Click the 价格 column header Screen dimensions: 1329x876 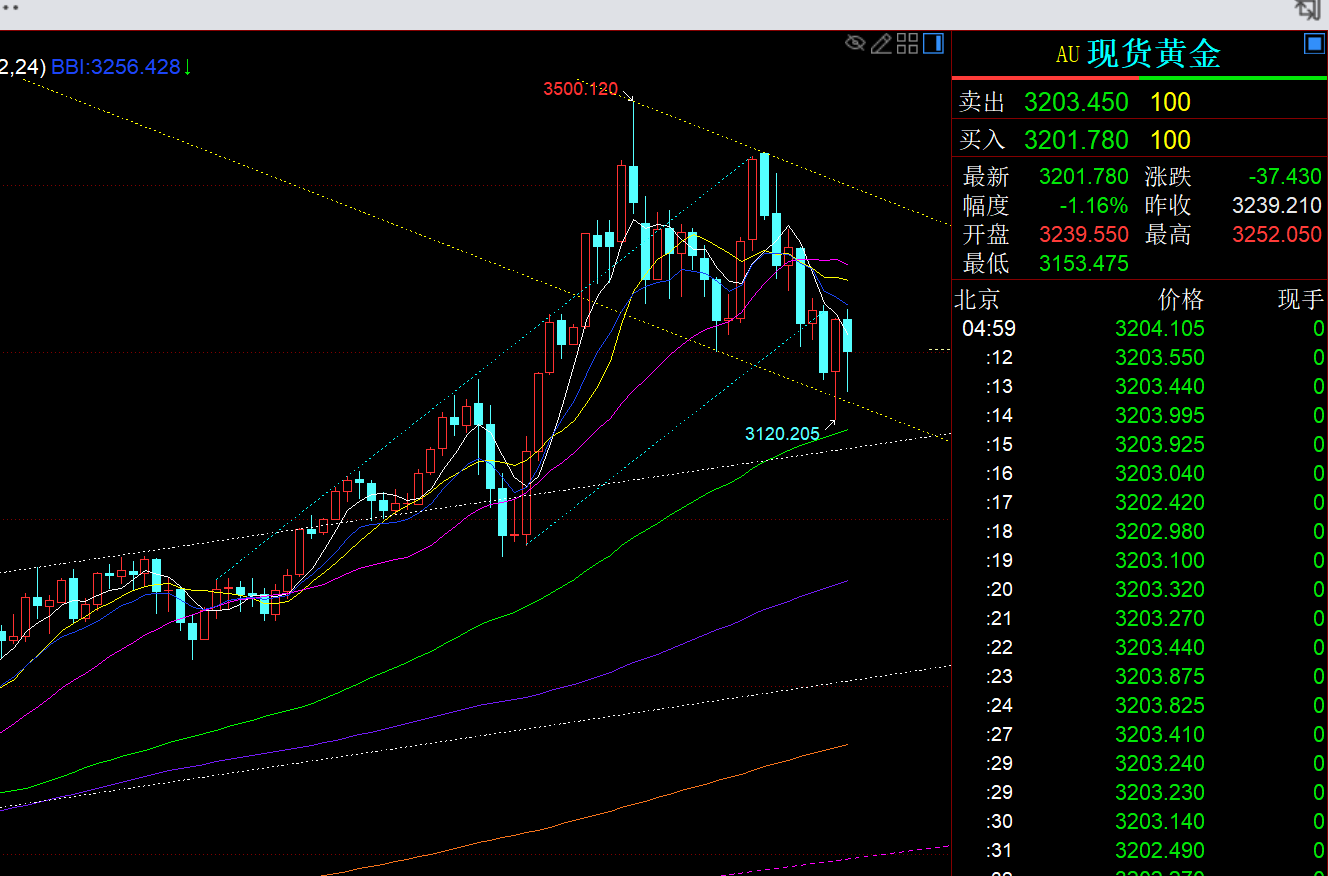(1181, 299)
